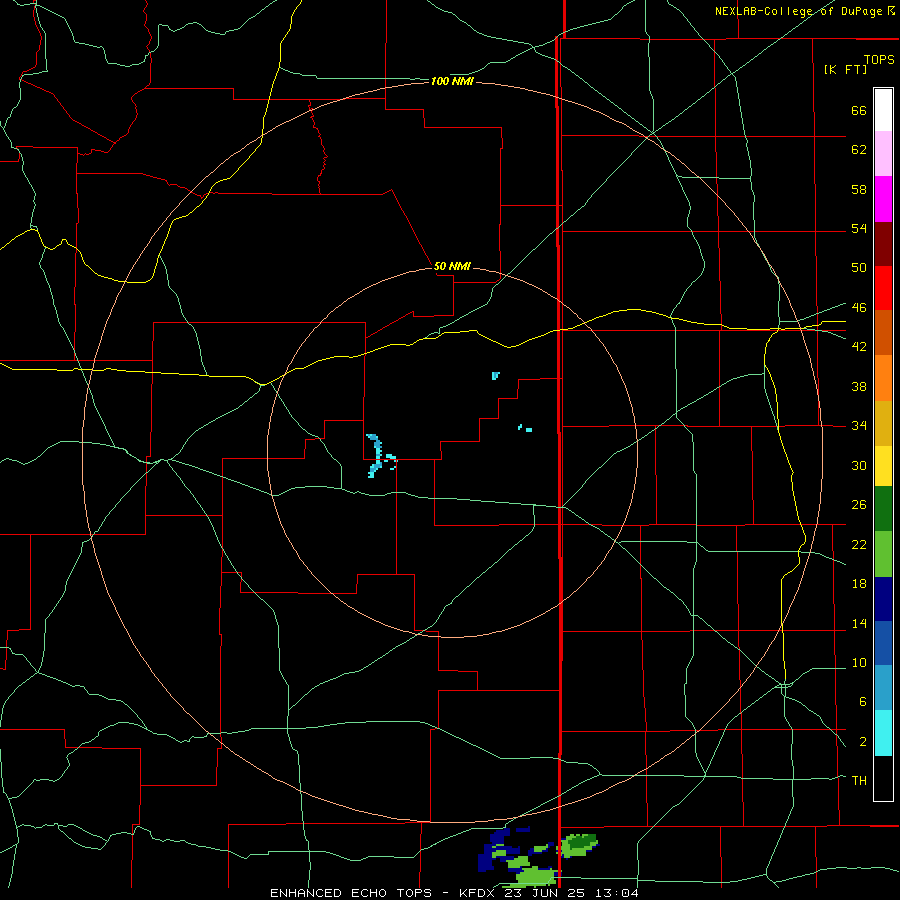Click the '50 NMI' range ring label
Screen dimensions: 900x900
click(x=452, y=266)
